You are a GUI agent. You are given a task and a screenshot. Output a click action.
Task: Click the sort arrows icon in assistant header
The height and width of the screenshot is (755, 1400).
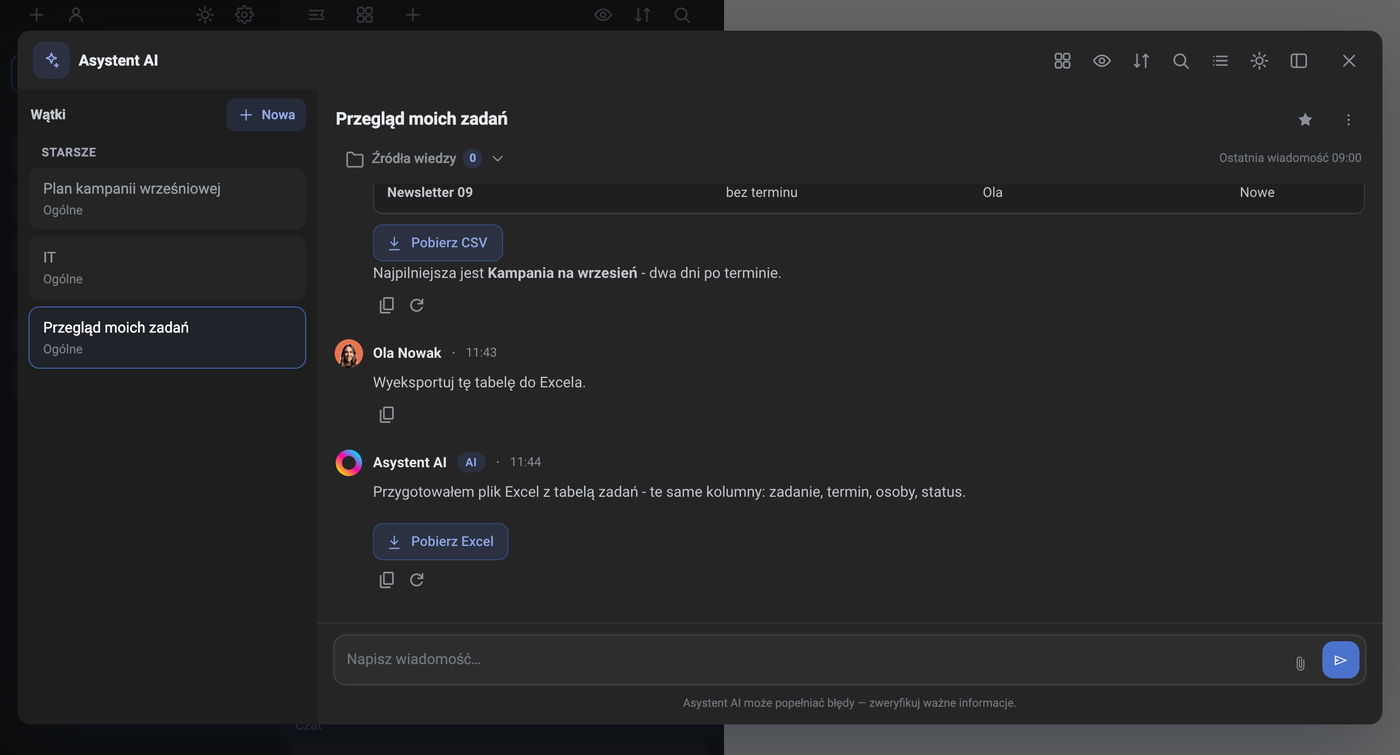coord(1141,61)
